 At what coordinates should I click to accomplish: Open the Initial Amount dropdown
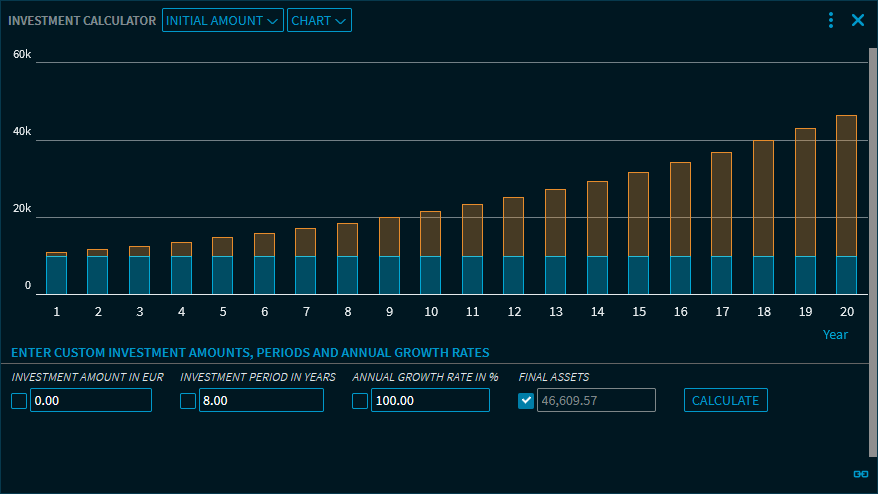[x=222, y=20]
